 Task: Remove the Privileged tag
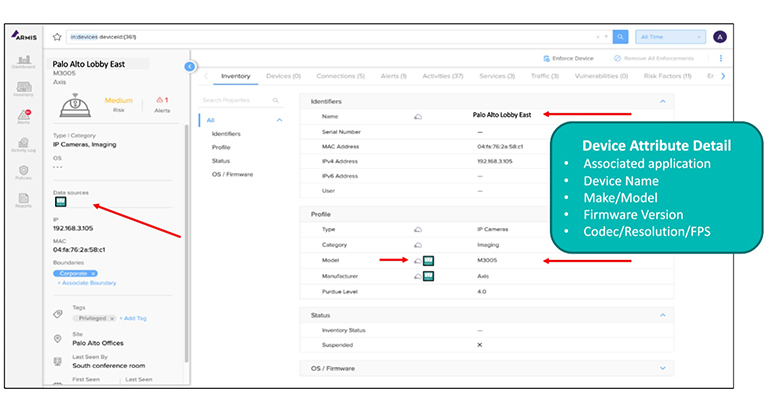point(112,318)
